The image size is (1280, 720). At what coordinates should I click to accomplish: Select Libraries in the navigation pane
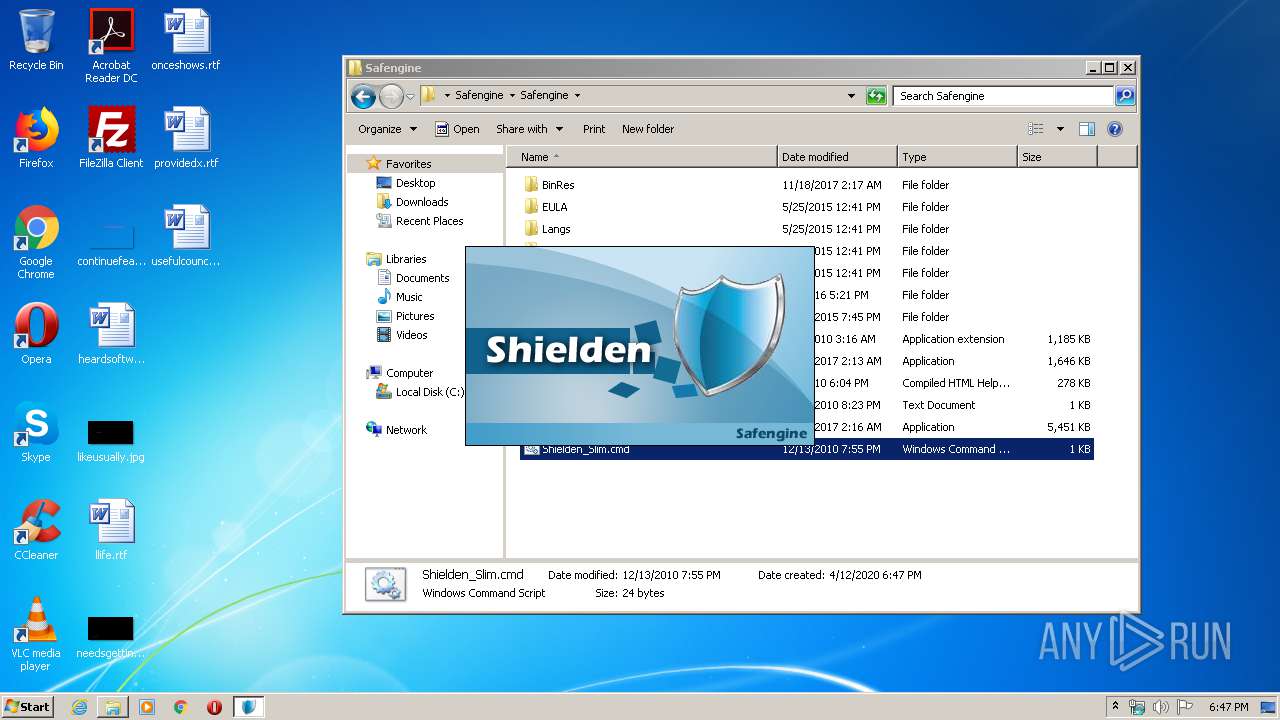point(406,259)
